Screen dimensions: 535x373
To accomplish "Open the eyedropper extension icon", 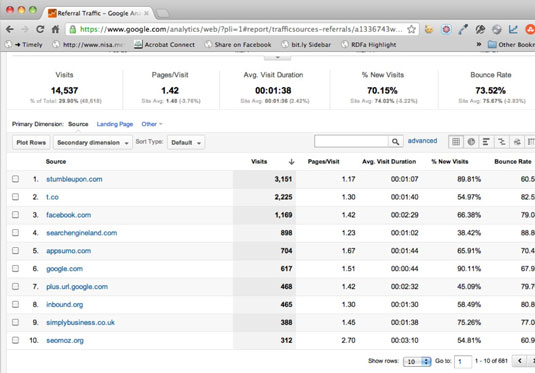I will click(x=463, y=30).
